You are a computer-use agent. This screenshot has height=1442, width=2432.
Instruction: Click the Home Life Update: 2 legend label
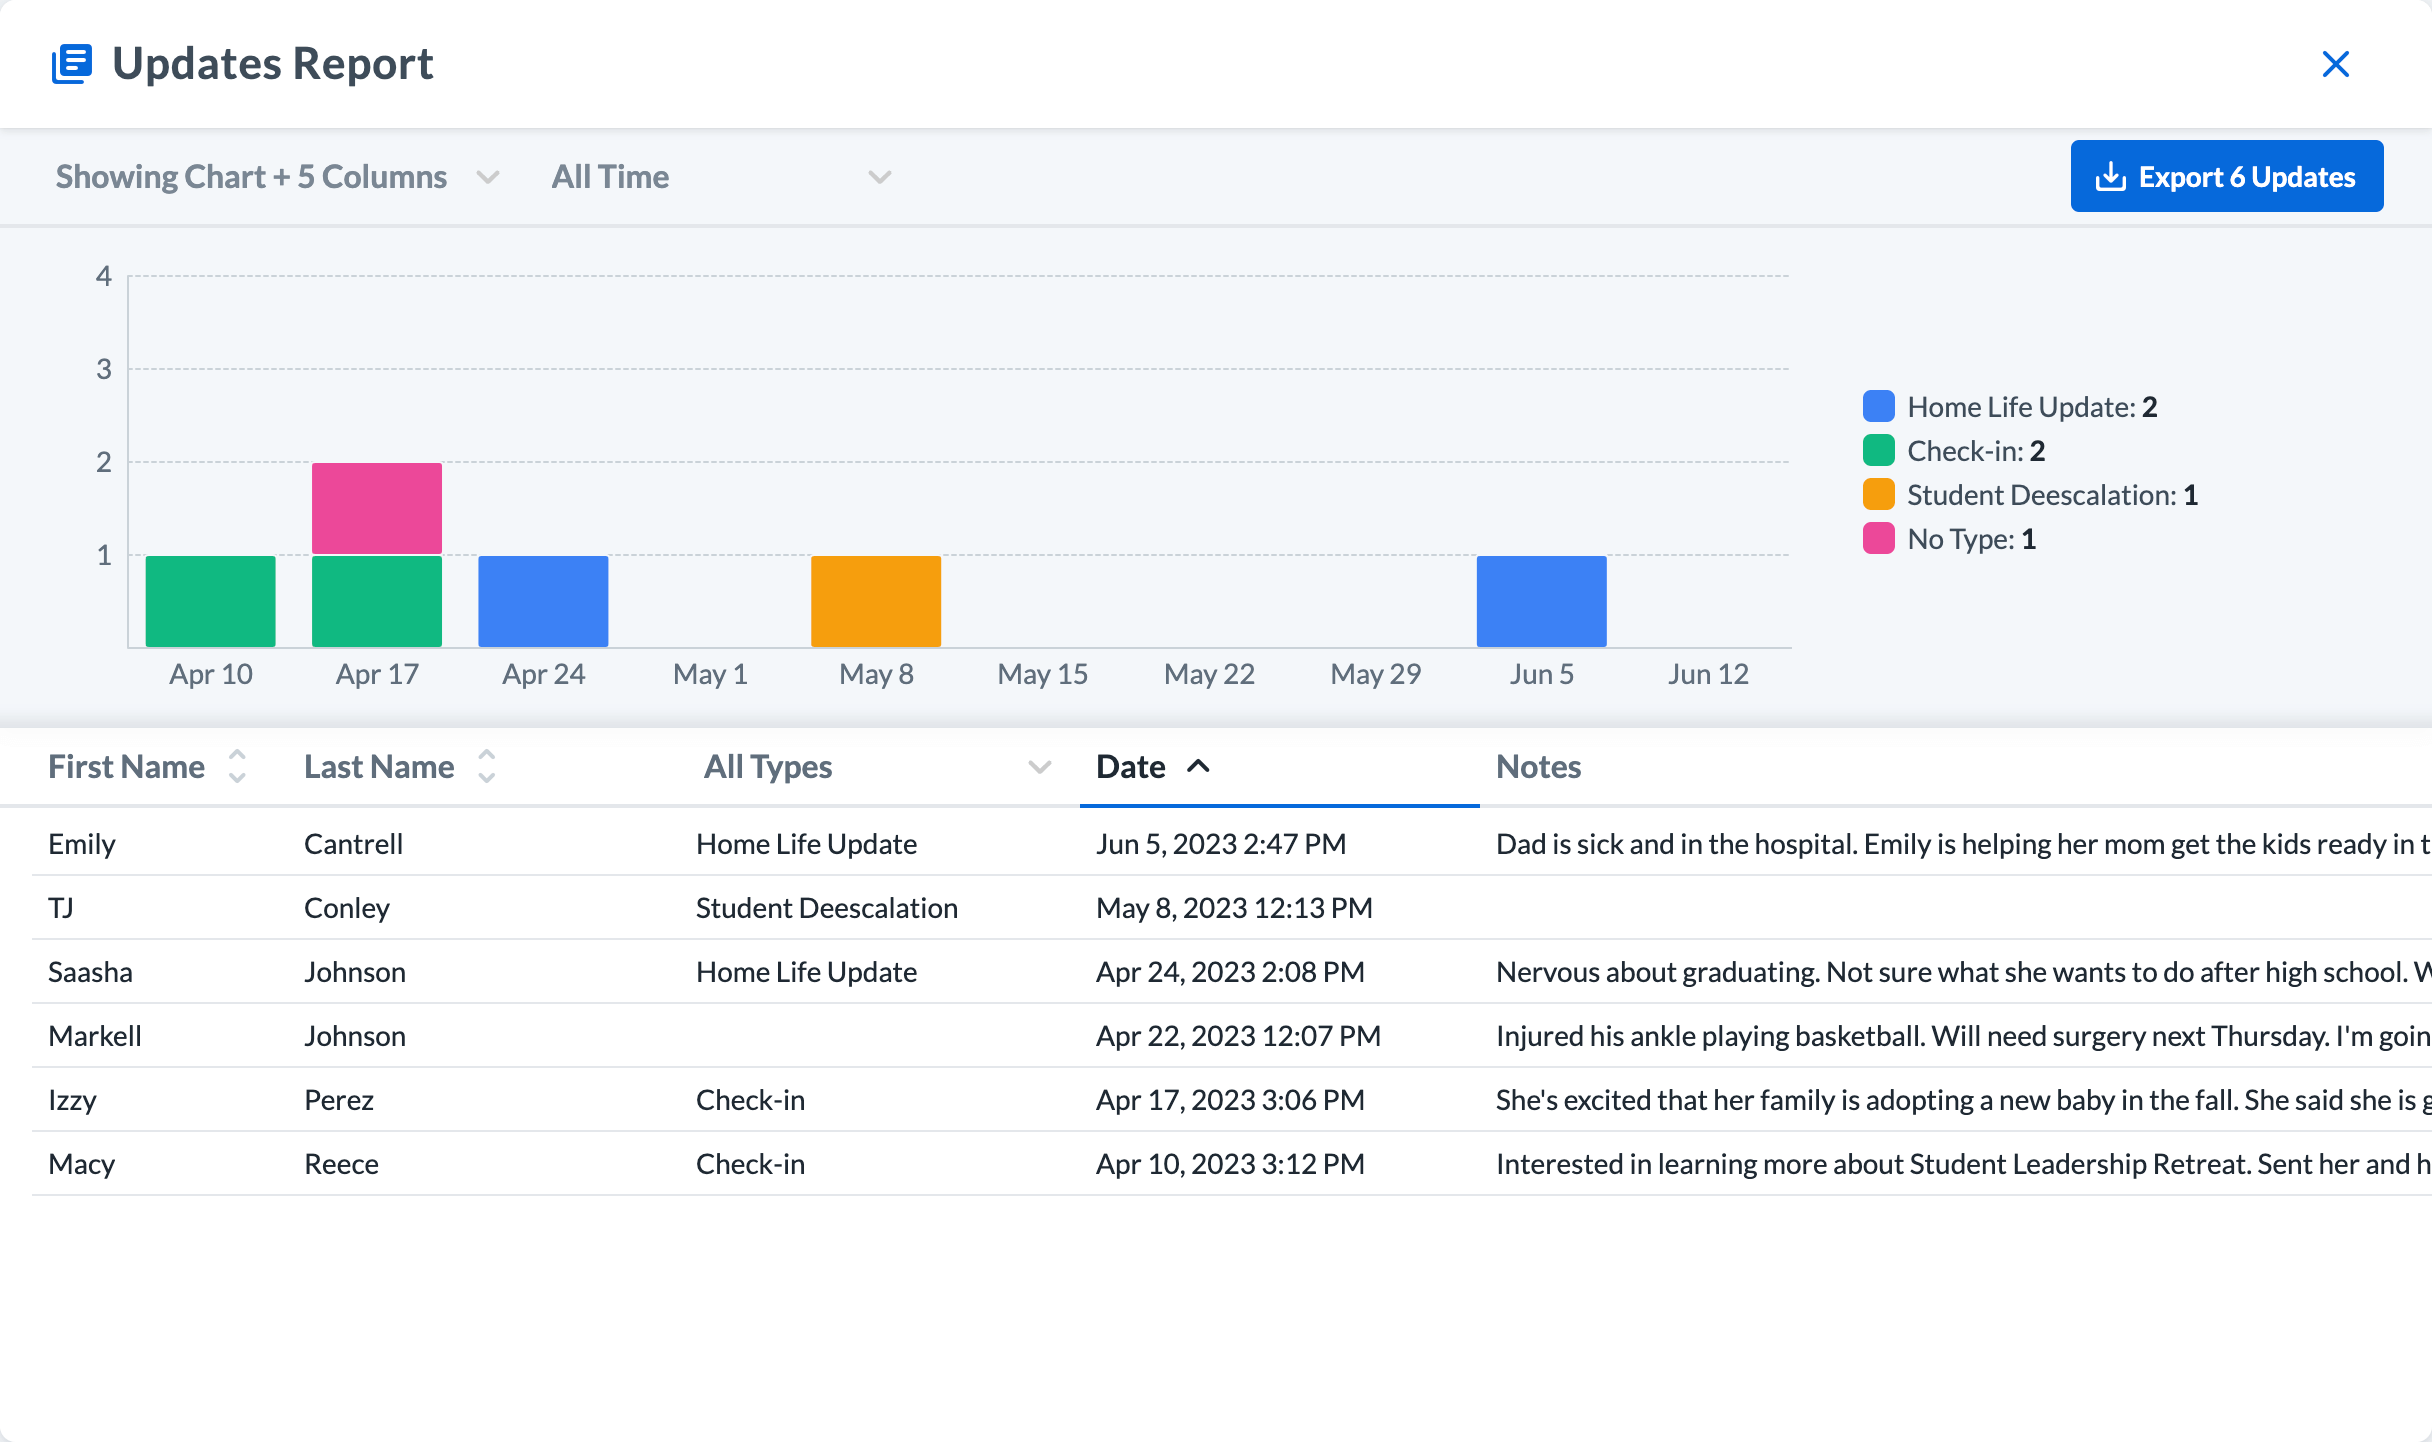pyautogui.click(x=2032, y=406)
